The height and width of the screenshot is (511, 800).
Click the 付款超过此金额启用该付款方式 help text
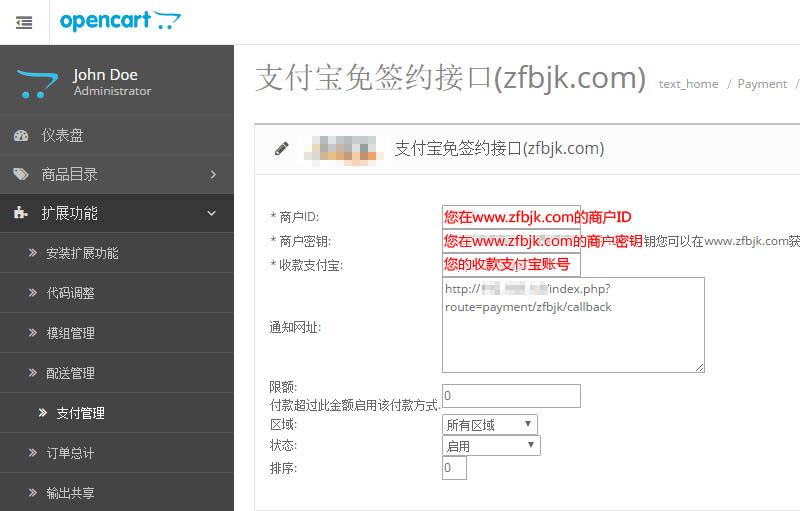[x=355, y=405]
